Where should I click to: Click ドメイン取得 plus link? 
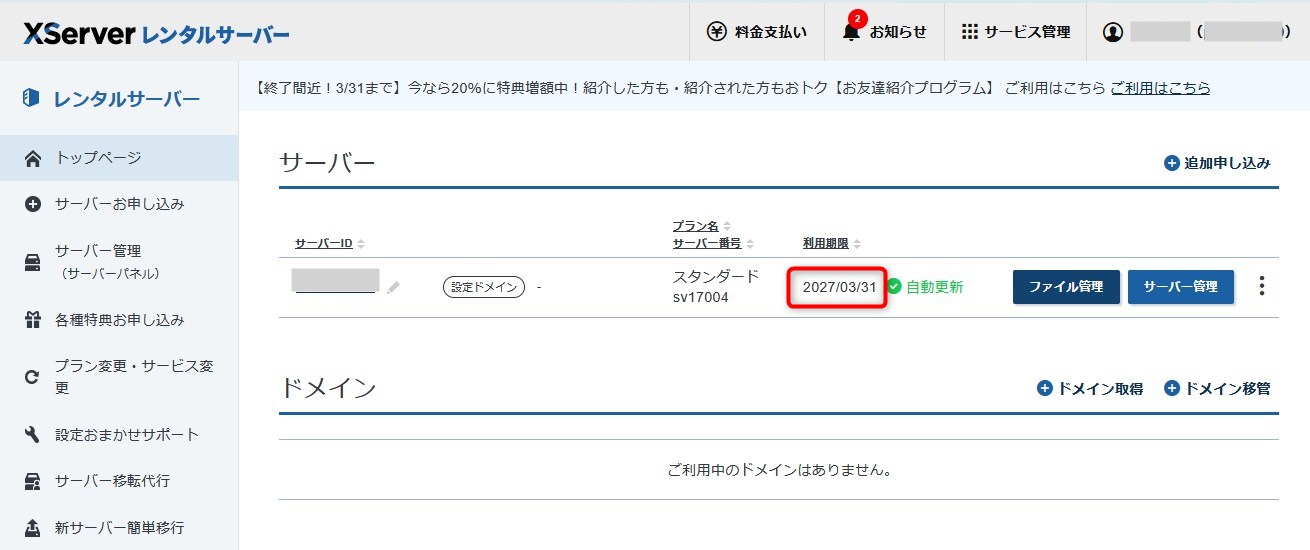click(1089, 388)
